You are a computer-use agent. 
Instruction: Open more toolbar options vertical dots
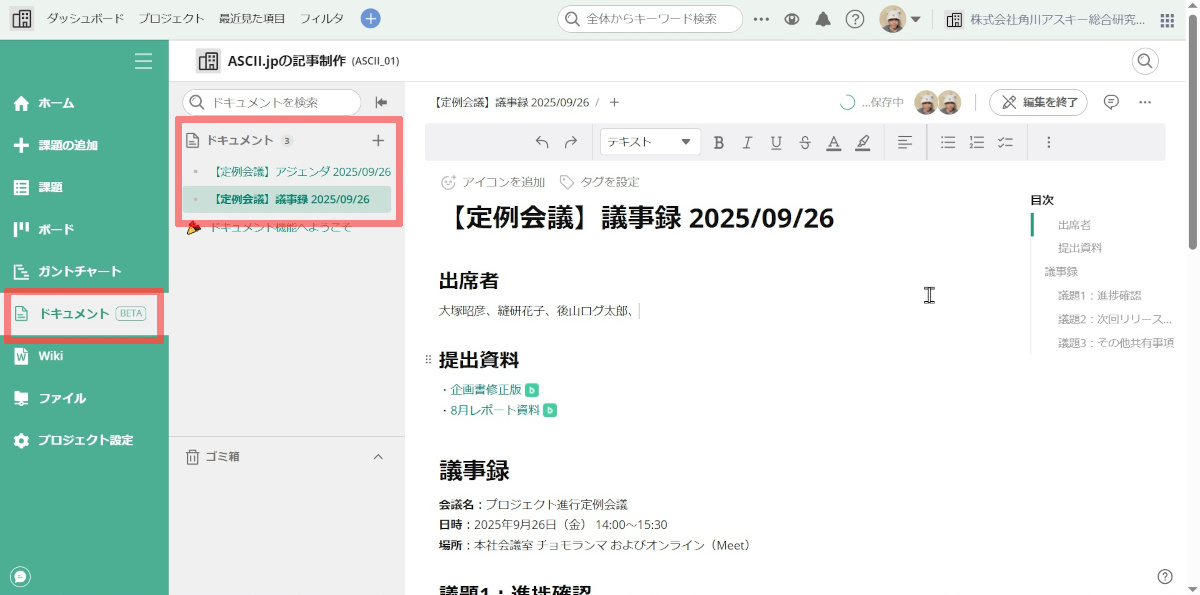pyautogui.click(x=1048, y=142)
